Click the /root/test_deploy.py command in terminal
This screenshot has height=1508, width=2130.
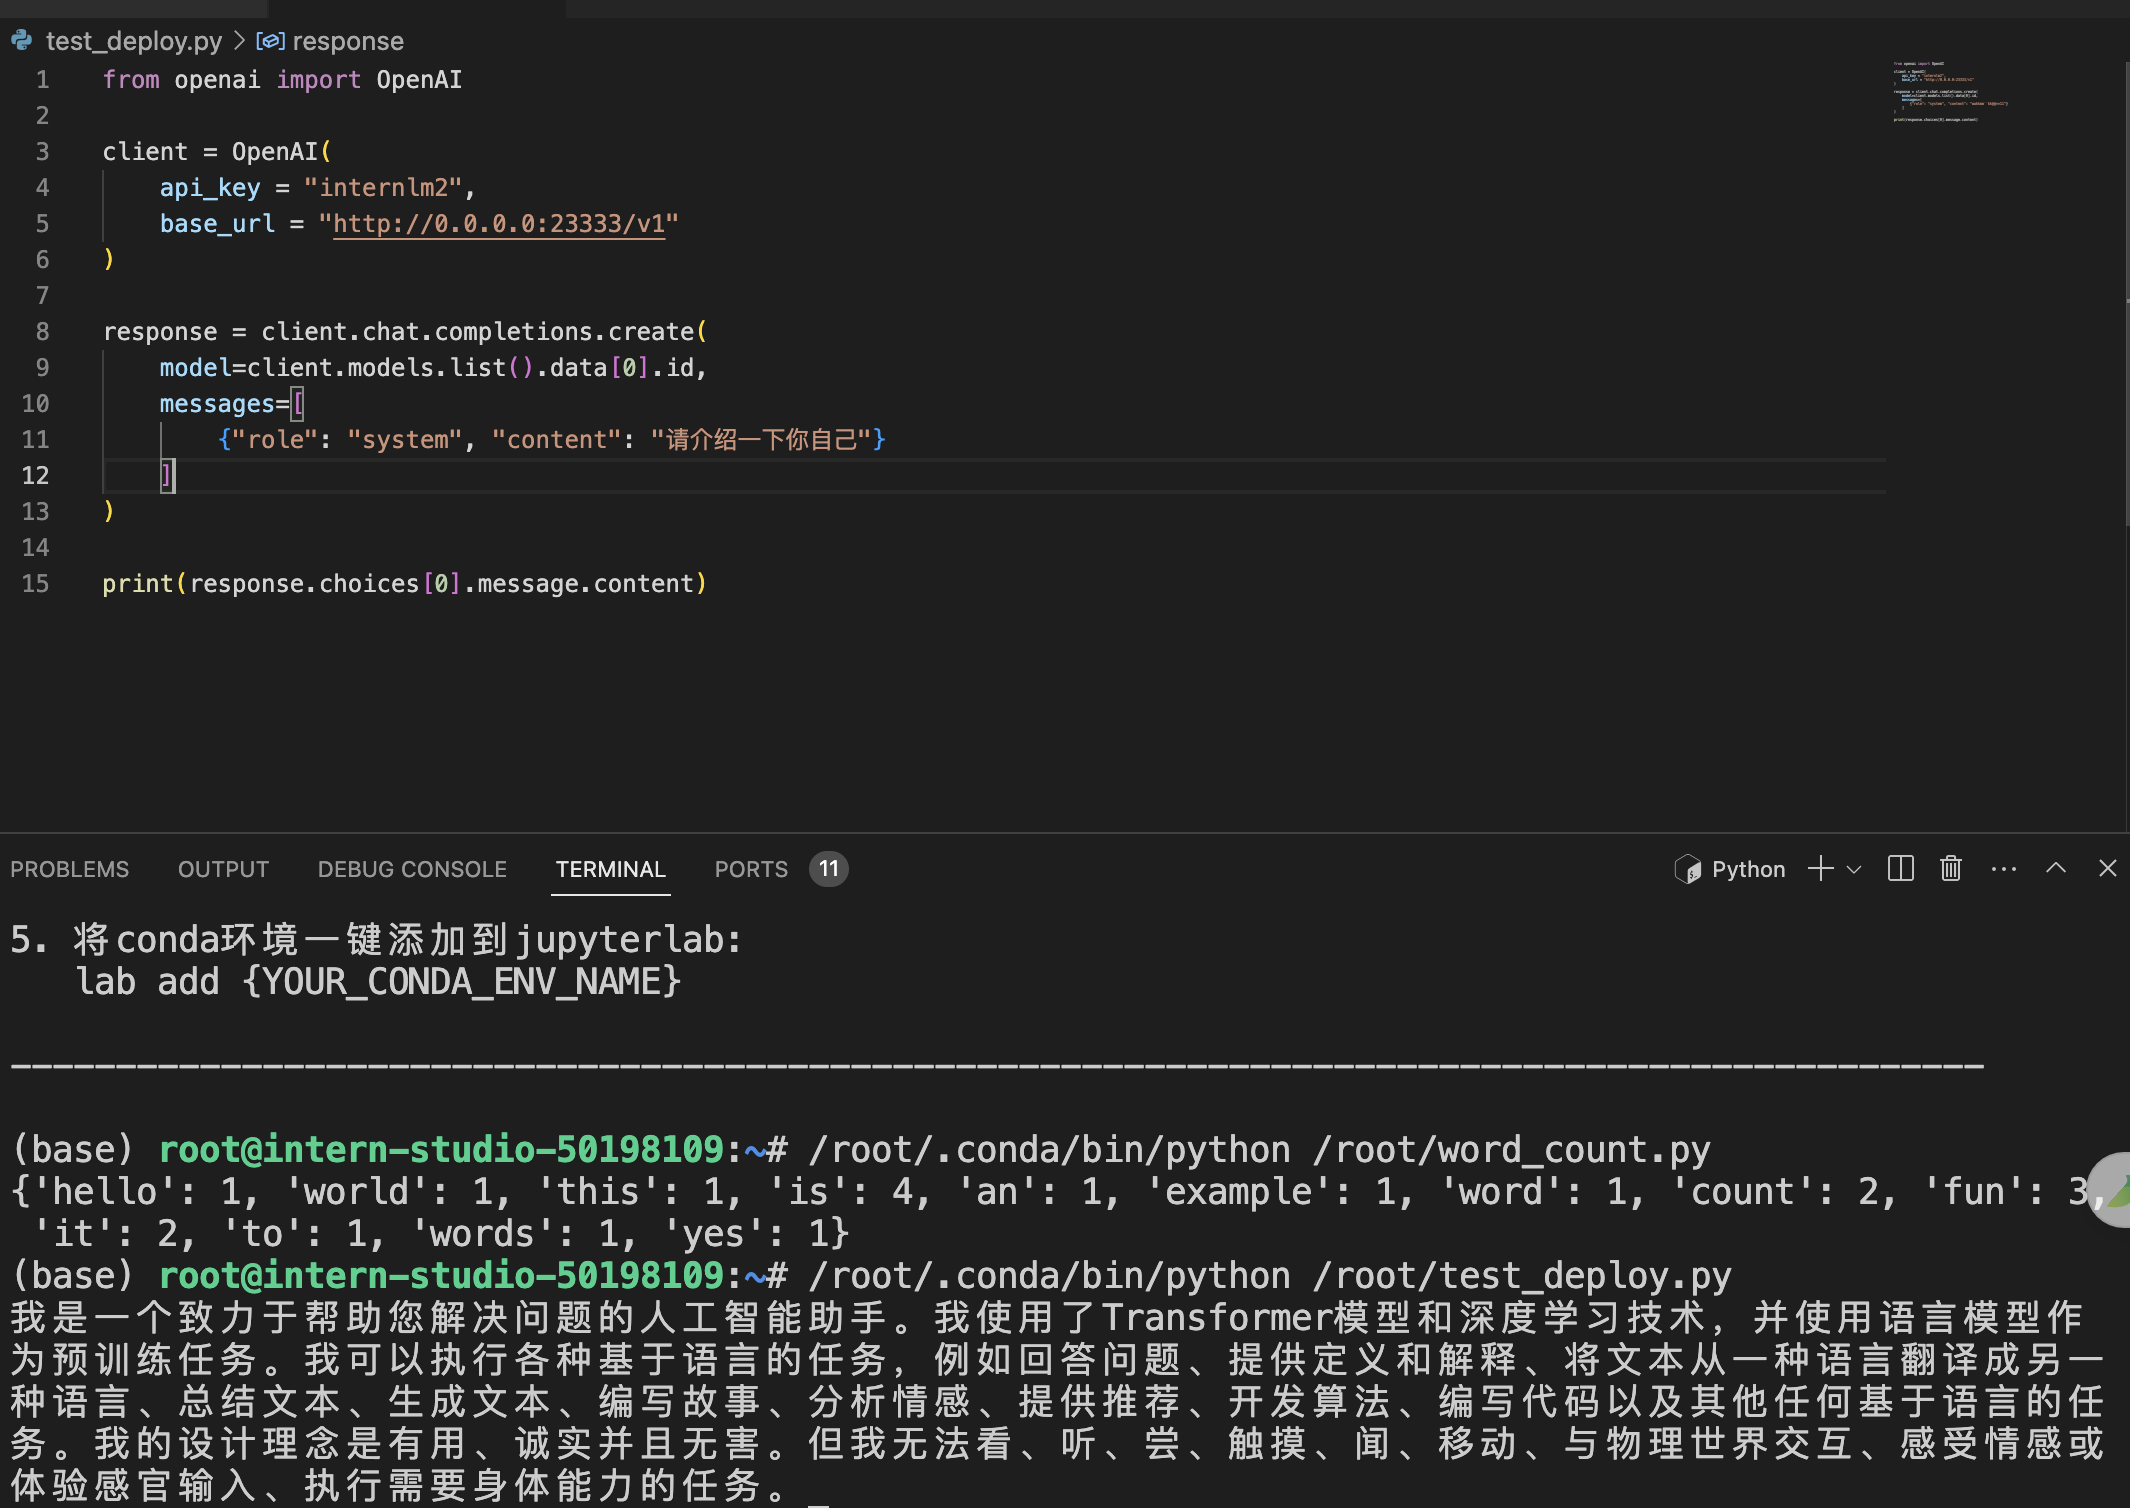click(x=1270, y=1276)
